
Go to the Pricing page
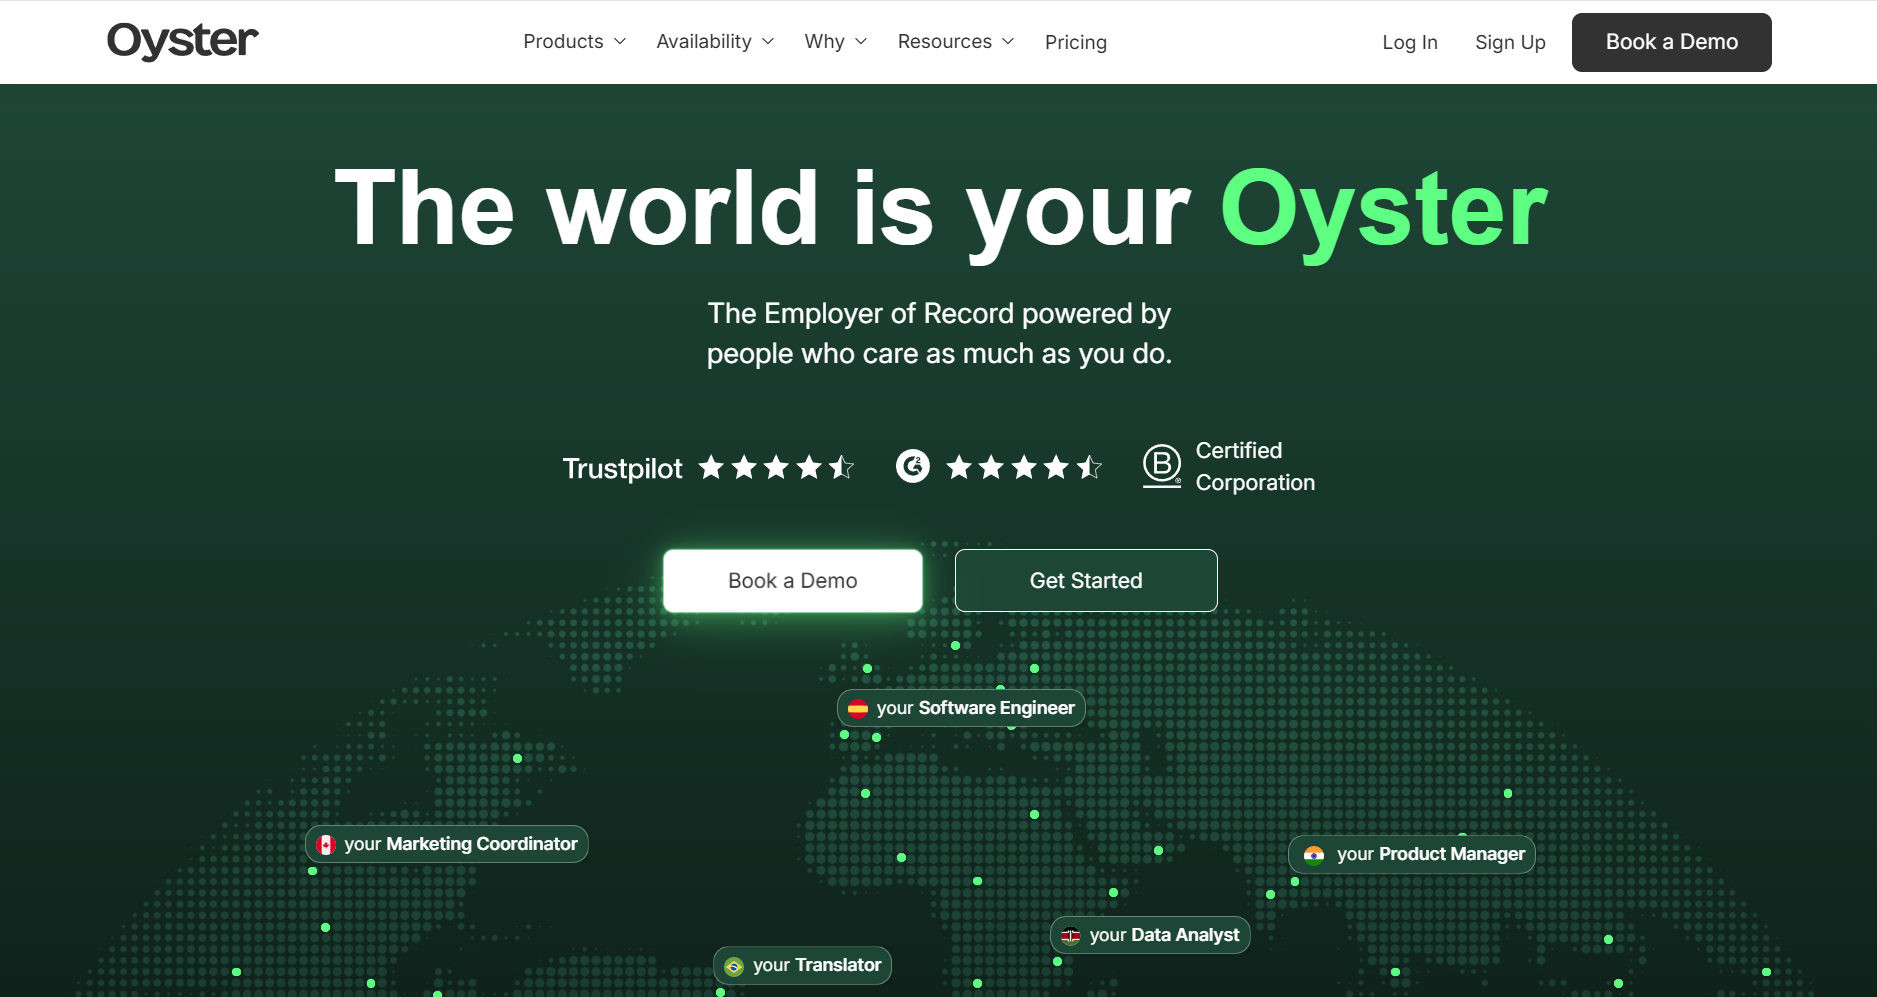pos(1076,42)
